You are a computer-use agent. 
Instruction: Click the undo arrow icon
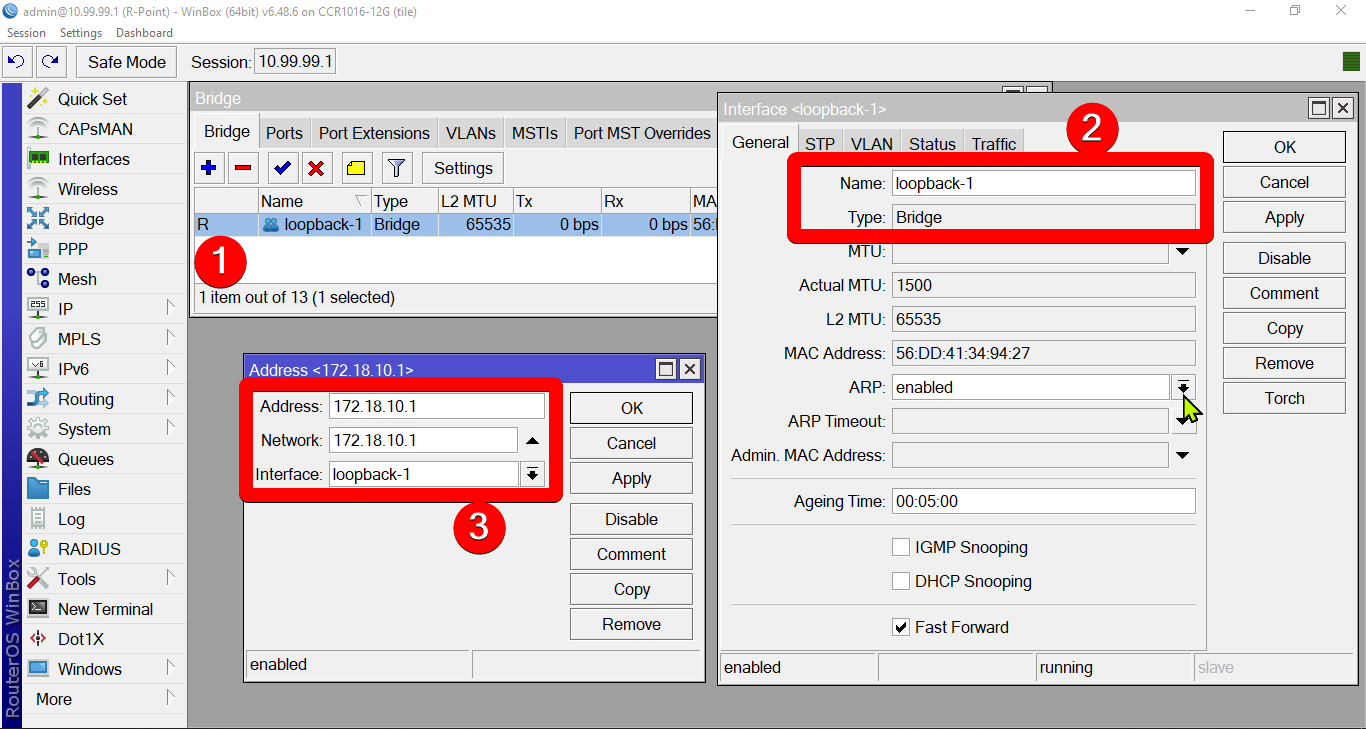(17, 62)
